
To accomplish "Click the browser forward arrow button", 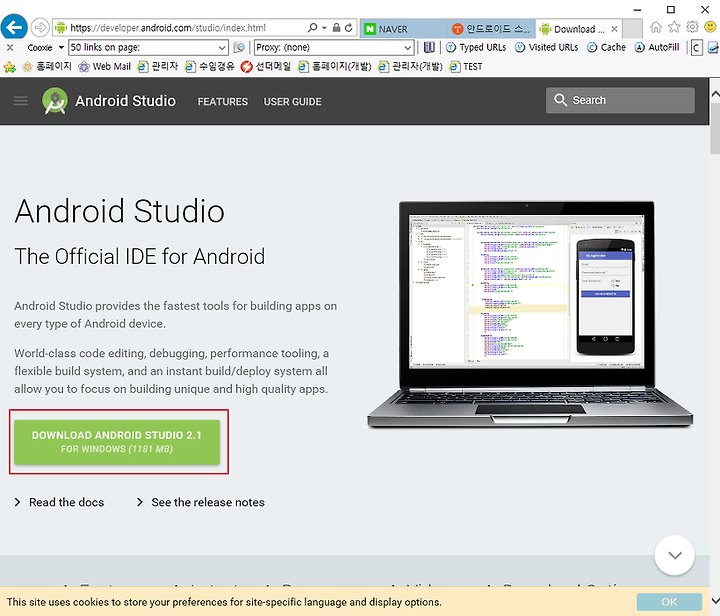I will [40, 28].
